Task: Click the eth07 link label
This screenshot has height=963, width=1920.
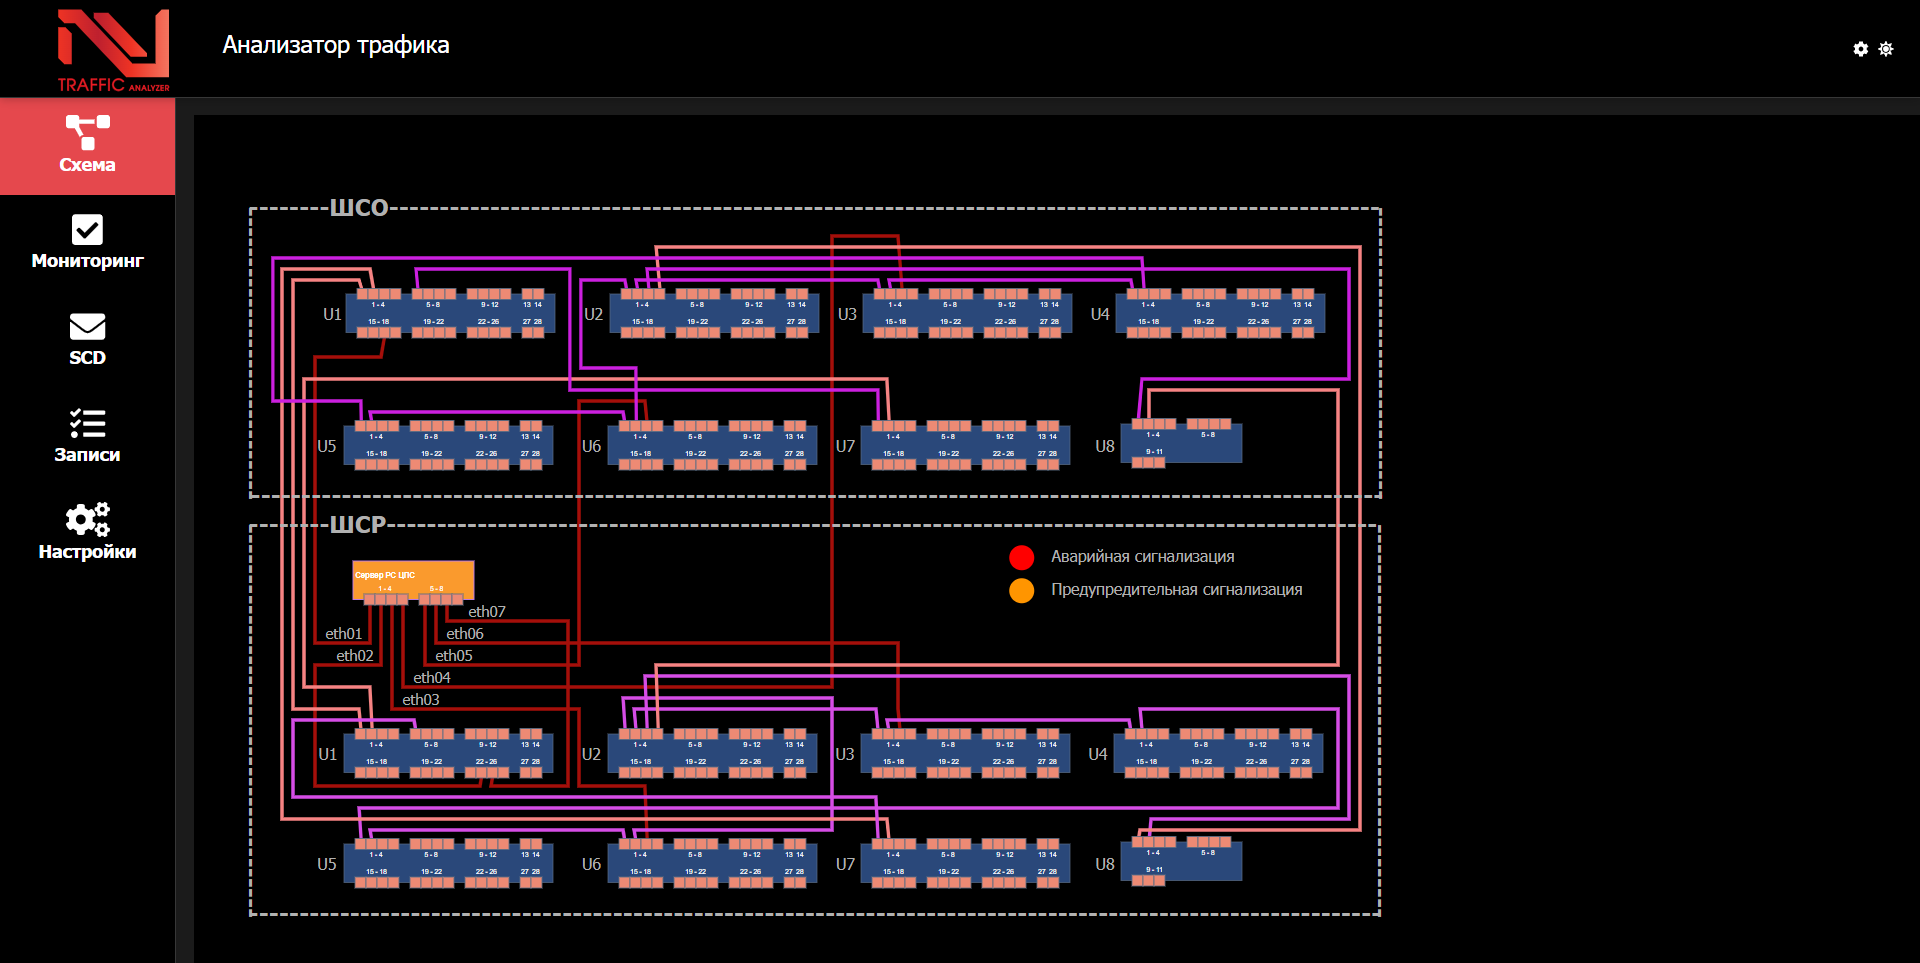Action: (487, 612)
